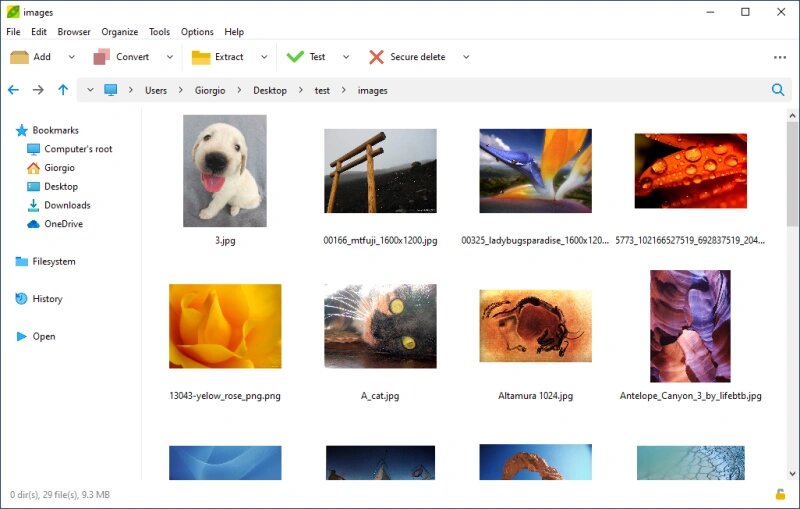Go back with the left arrow

13,90
